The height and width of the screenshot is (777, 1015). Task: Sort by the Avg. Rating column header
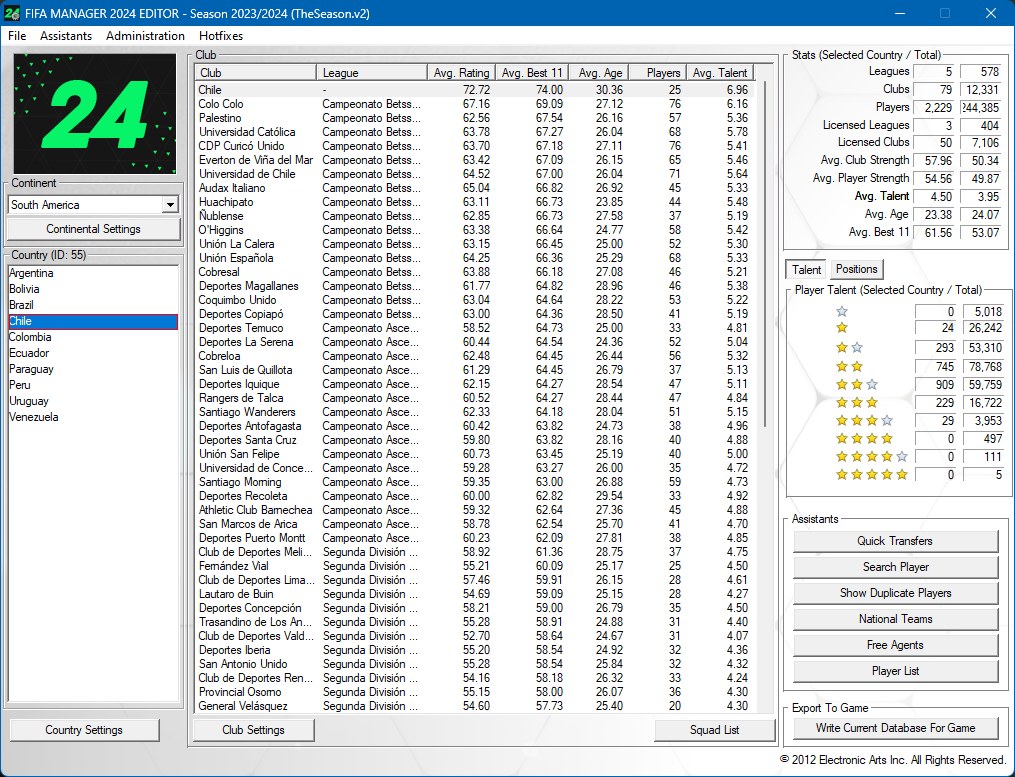click(462, 73)
